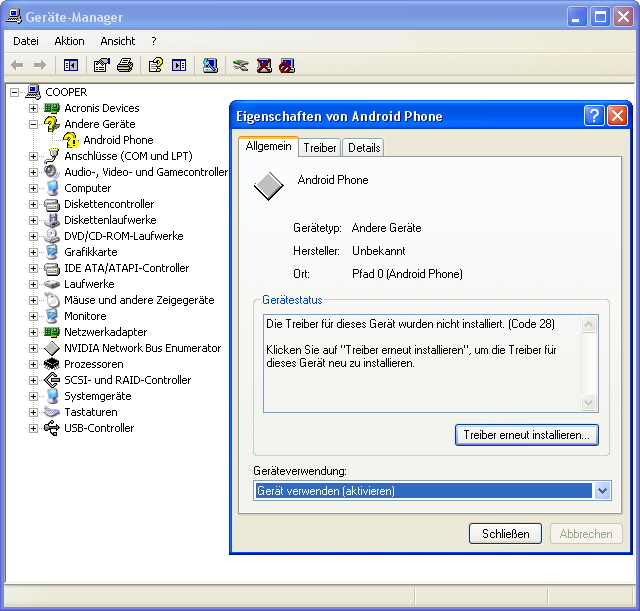The height and width of the screenshot is (611, 640).
Task: Switch to the Treiber tab
Action: coord(320,148)
